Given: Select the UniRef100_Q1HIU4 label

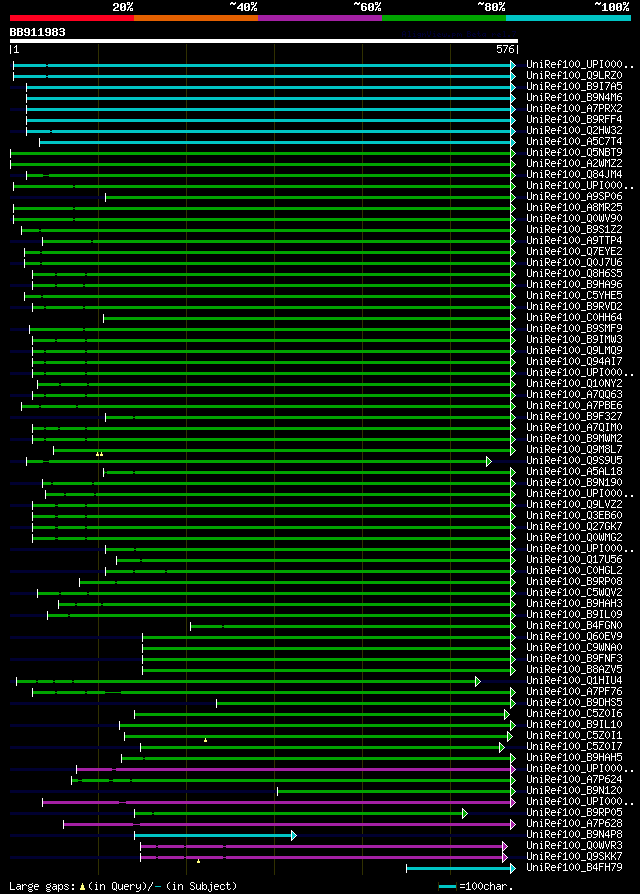Looking at the screenshot, I should (574, 681).
